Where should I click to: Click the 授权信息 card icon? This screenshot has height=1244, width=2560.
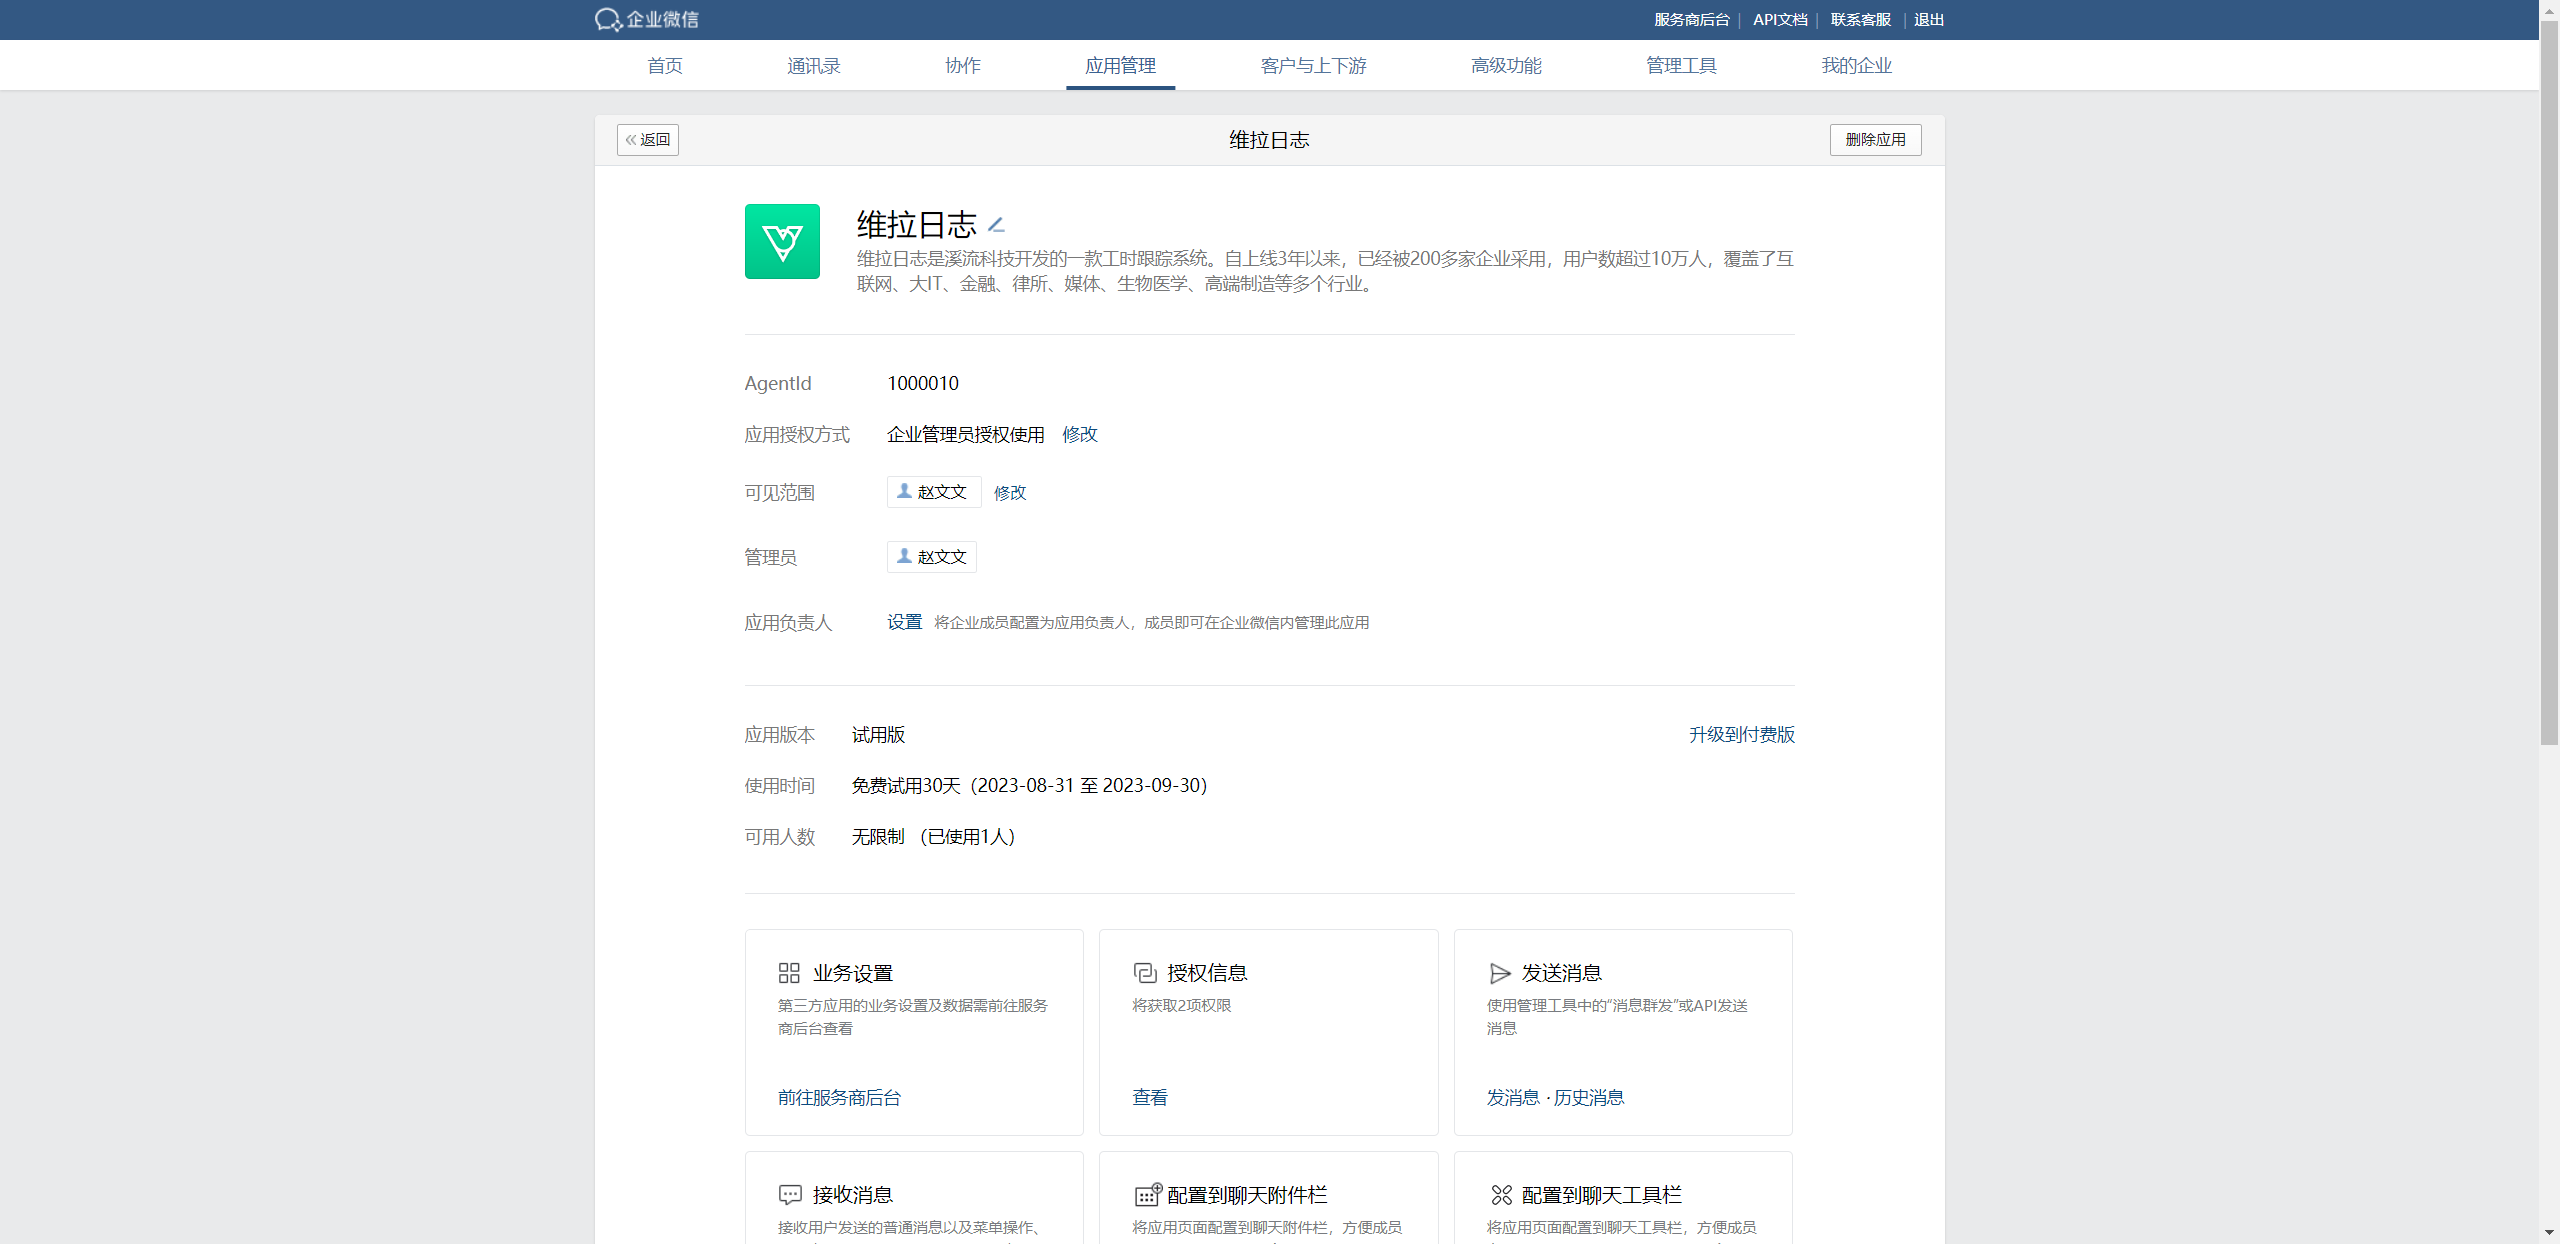(1145, 973)
